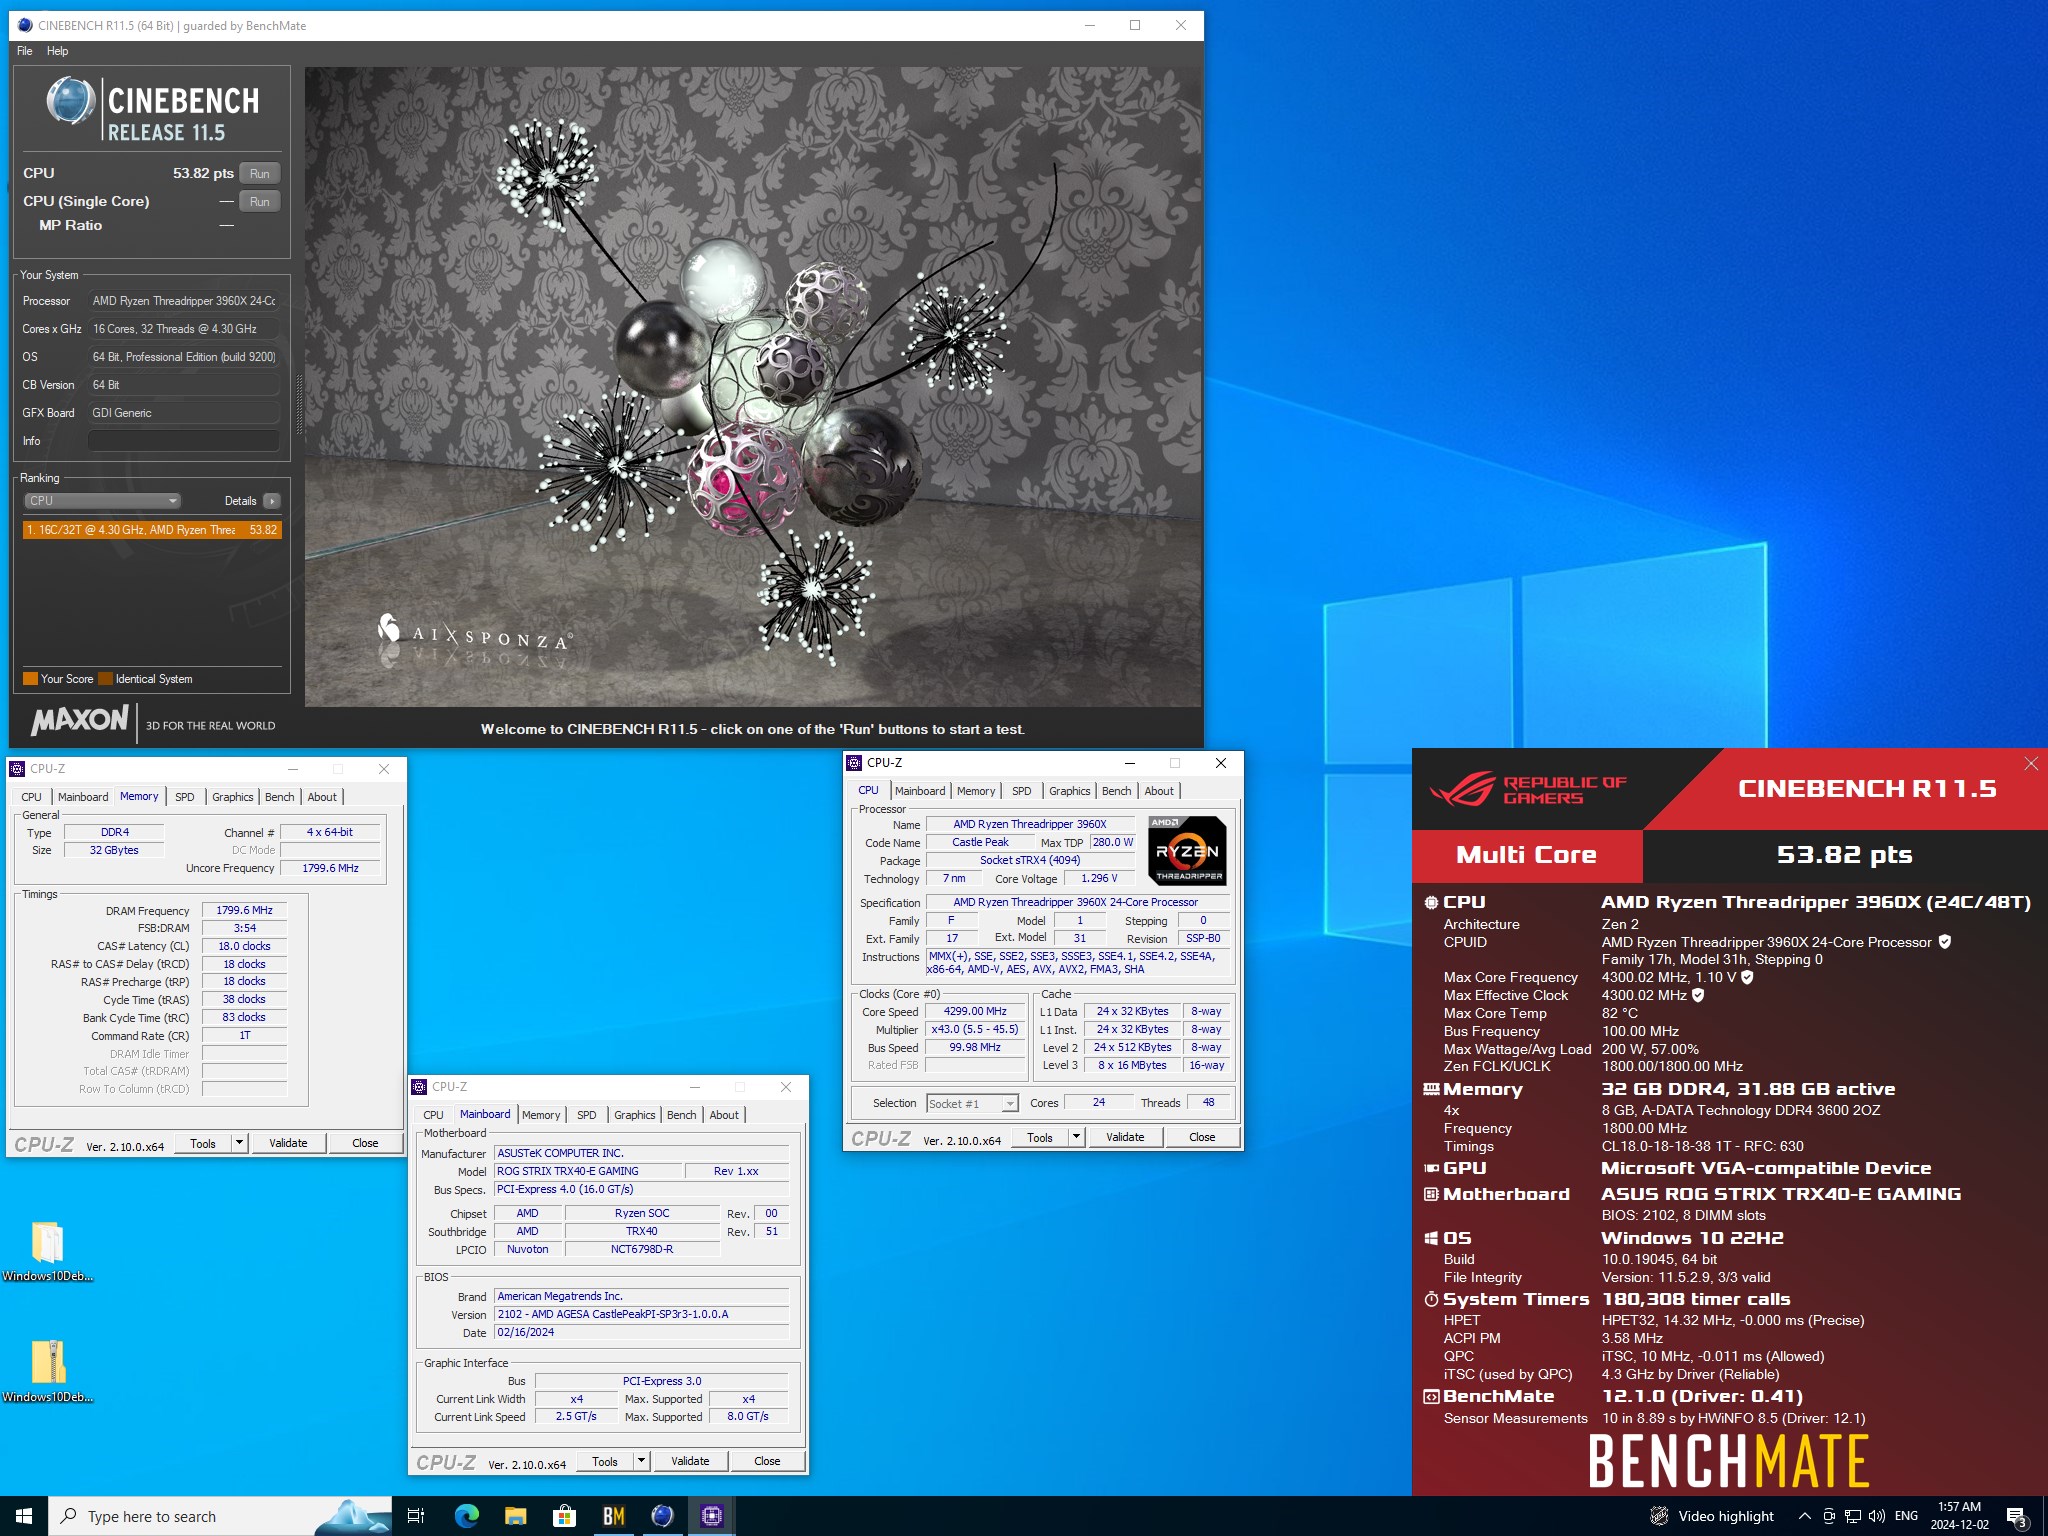Click the taskbar search box

tap(220, 1516)
